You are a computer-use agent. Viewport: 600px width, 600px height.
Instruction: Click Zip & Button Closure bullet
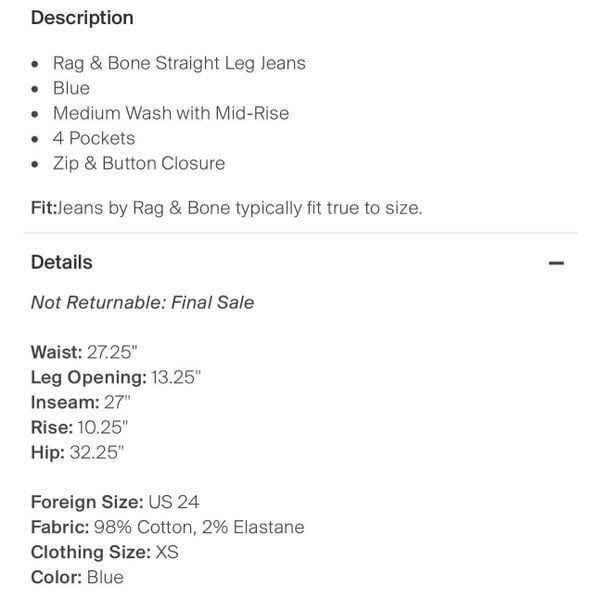139,163
